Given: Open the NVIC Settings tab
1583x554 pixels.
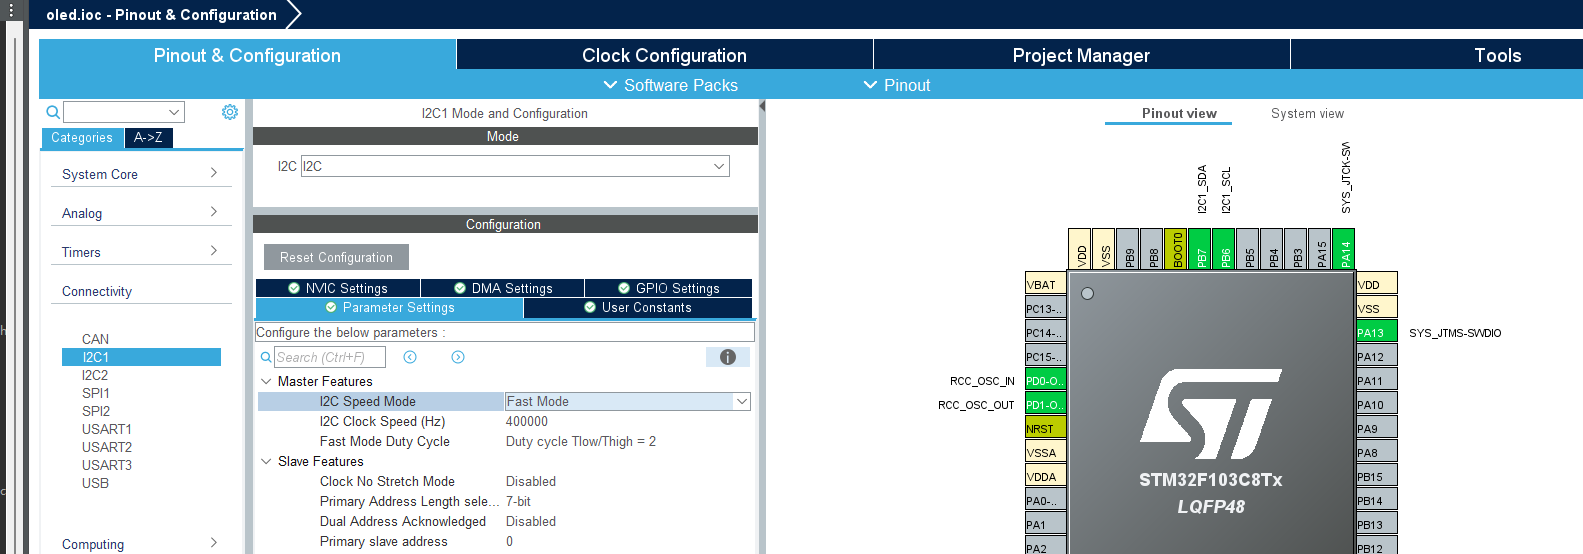Looking at the screenshot, I should pos(338,288).
